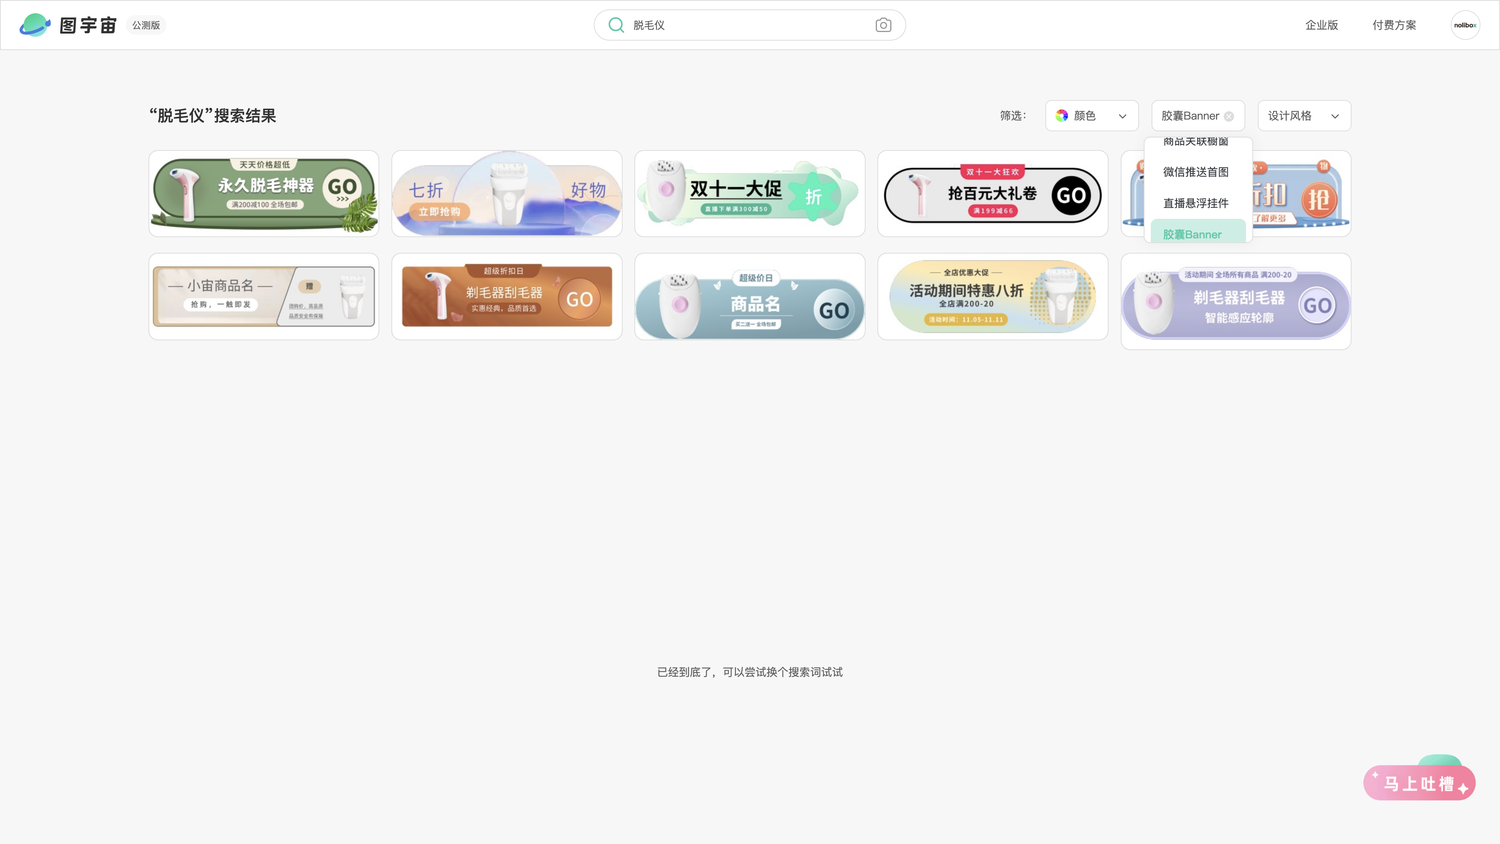Click the 马上吐槽 feedback button
Image resolution: width=1500 pixels, height=844 pixels.
1419,782
